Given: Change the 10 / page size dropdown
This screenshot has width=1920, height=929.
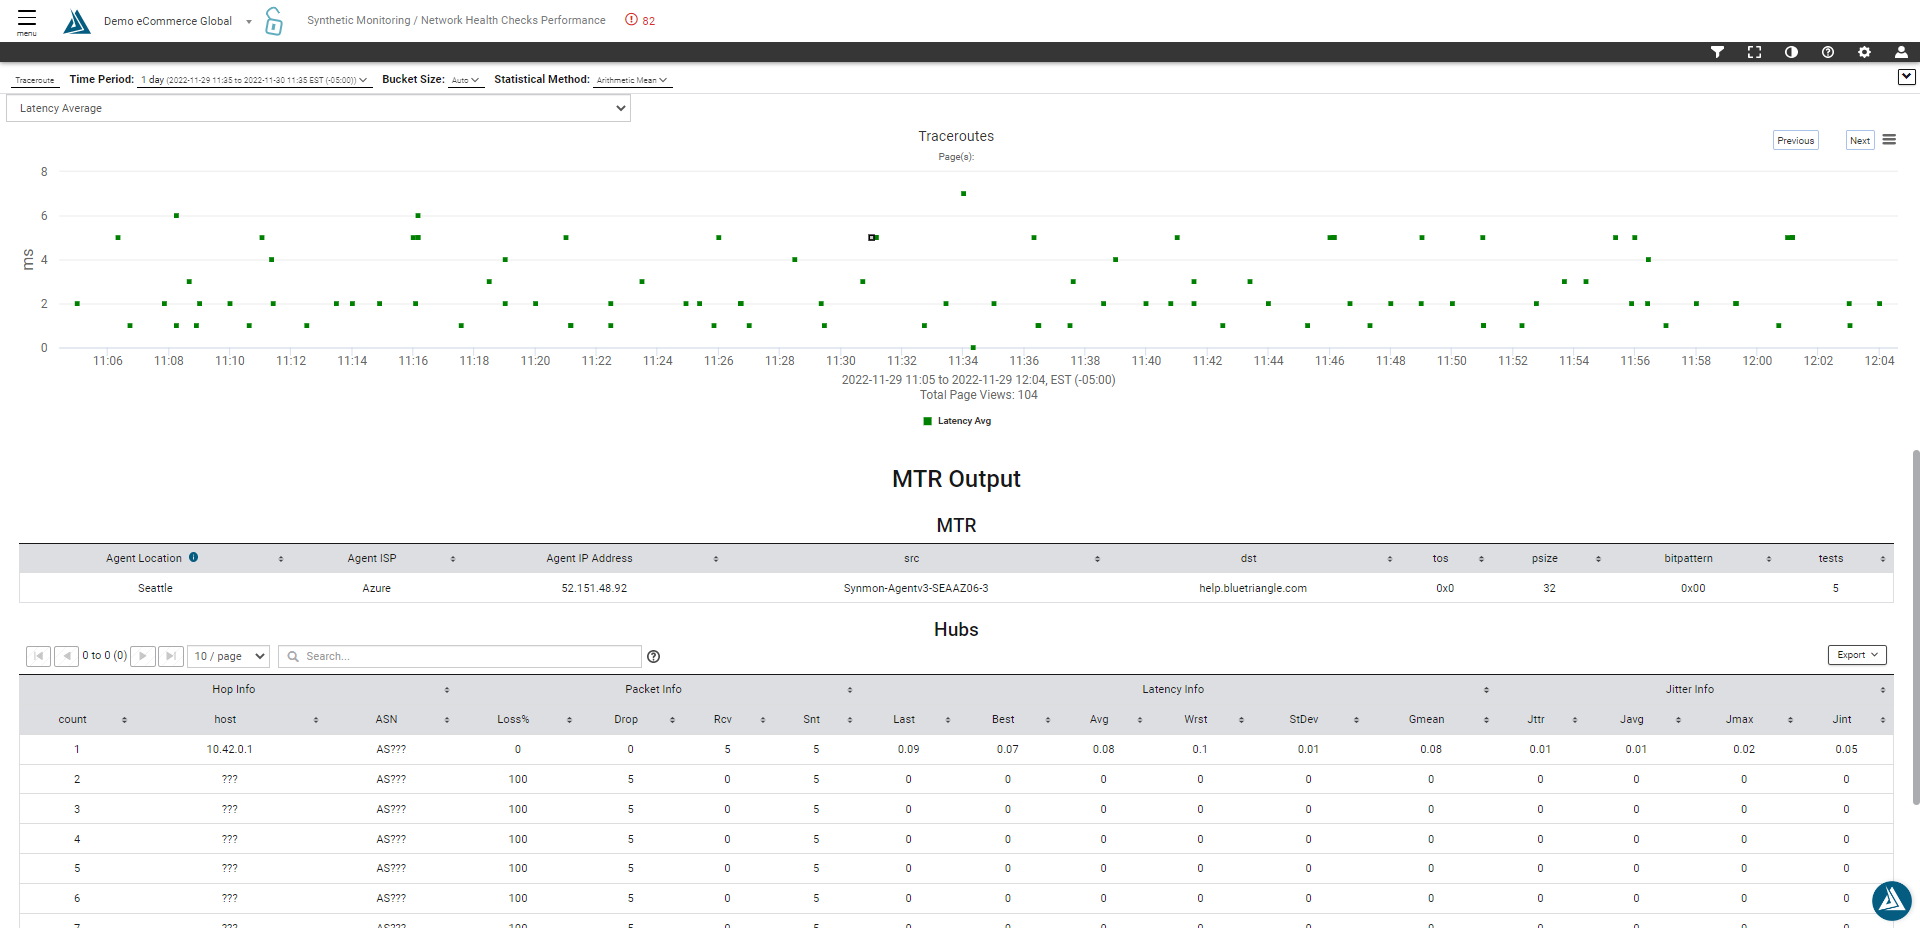Looking at the screenshot, I should click(229, 656).
